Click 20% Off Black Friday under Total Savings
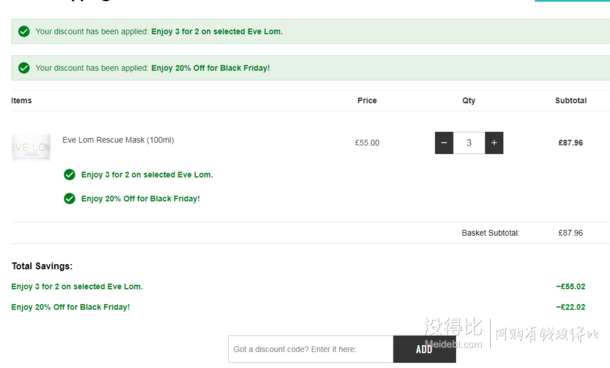 [x=70, y=307]
